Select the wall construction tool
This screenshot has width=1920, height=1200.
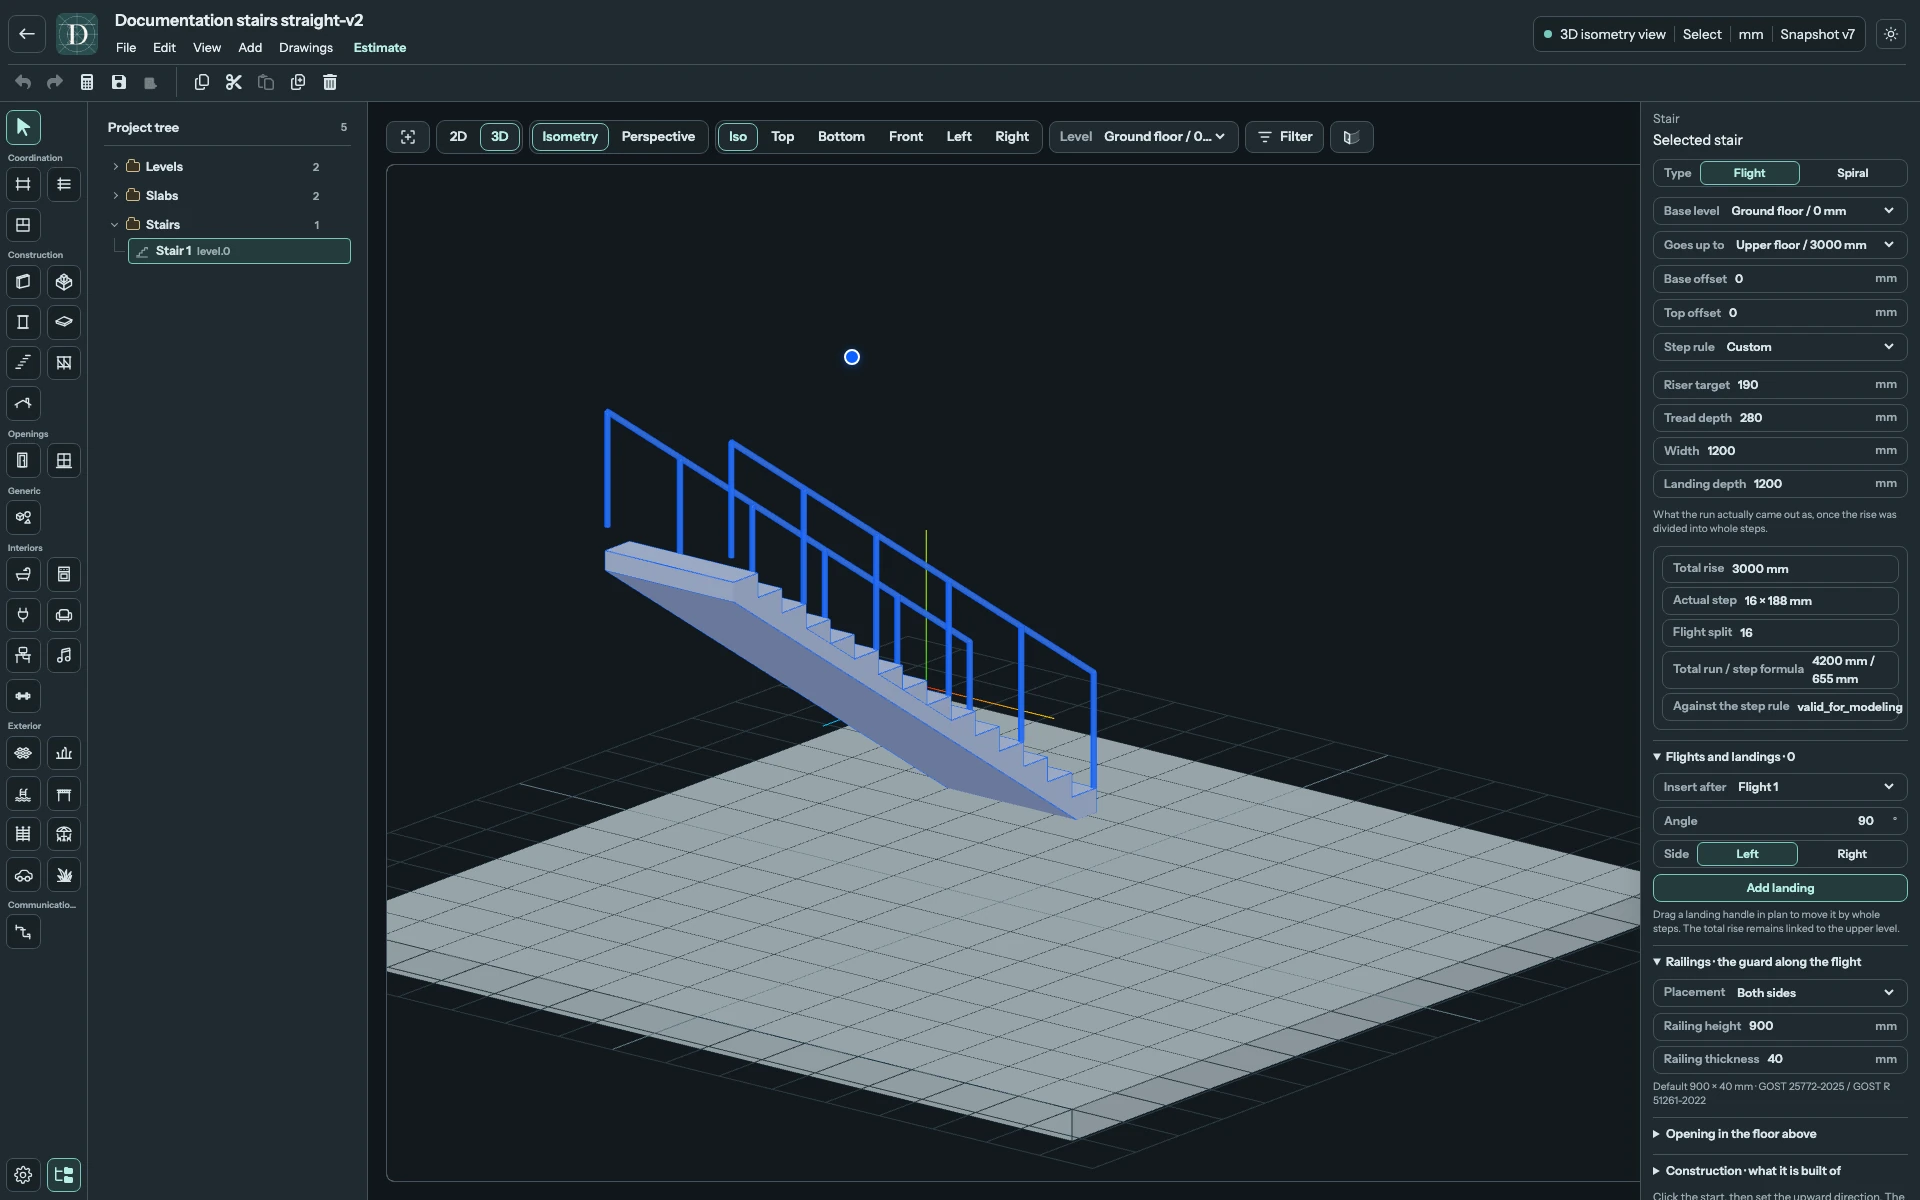pos(23,282)
